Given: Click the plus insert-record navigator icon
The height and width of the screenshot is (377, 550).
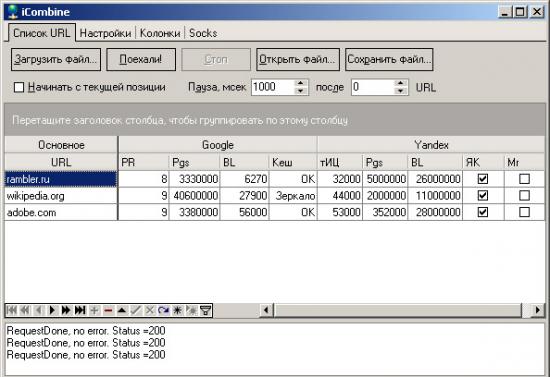Looking at the screenshot, I should (x=94, y=310).
